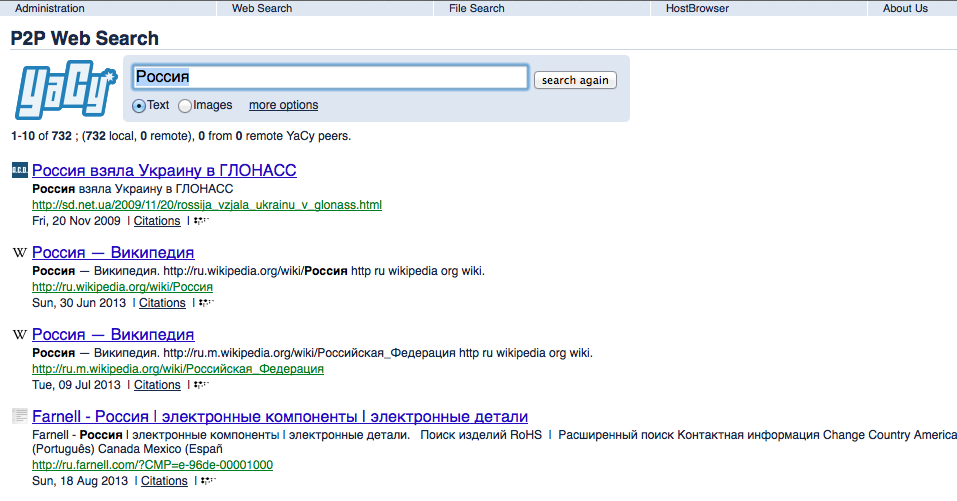Screen dimensions: 957x501
Task: Open the HostBrowser menu
Action: point(697,9)
